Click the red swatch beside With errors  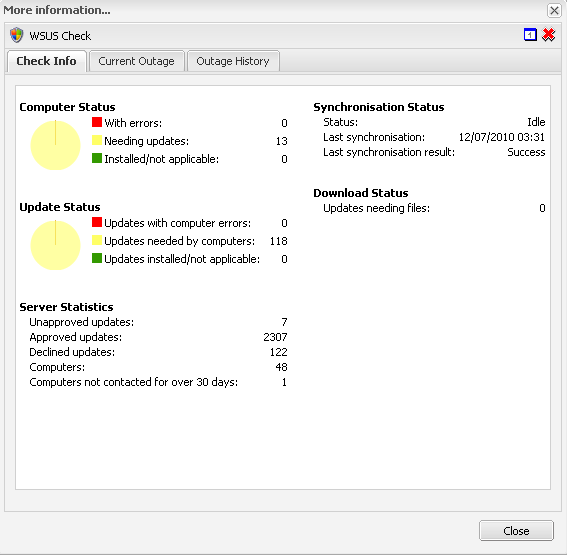[x=97, y=122]
